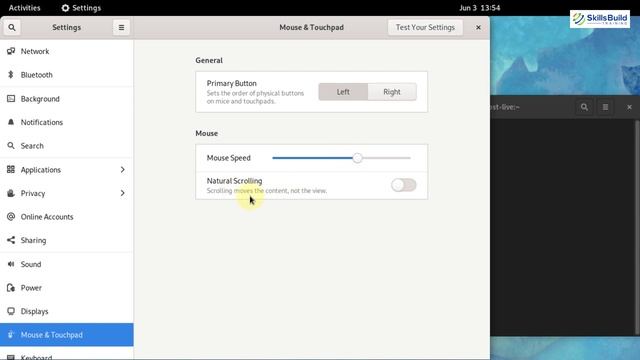The width and height of the screenshot is (640, 360).
Task: Click the Network sidebar icon
Action: point(11,51)
